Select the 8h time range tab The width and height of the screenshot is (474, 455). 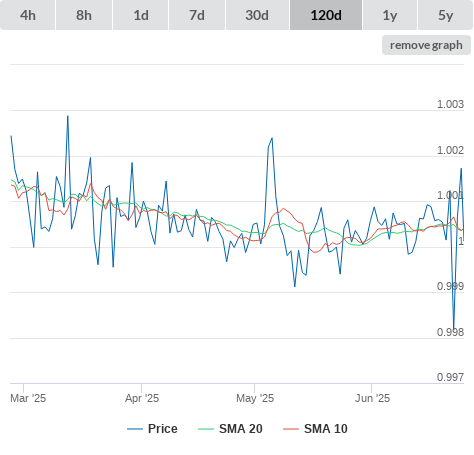pos(84,15)
